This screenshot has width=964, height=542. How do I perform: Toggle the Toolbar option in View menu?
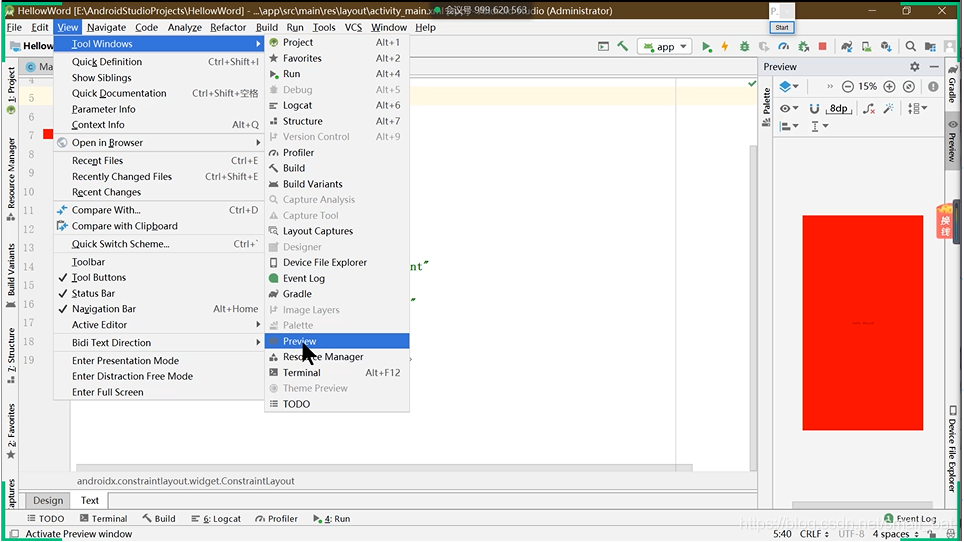click(88, 262)
